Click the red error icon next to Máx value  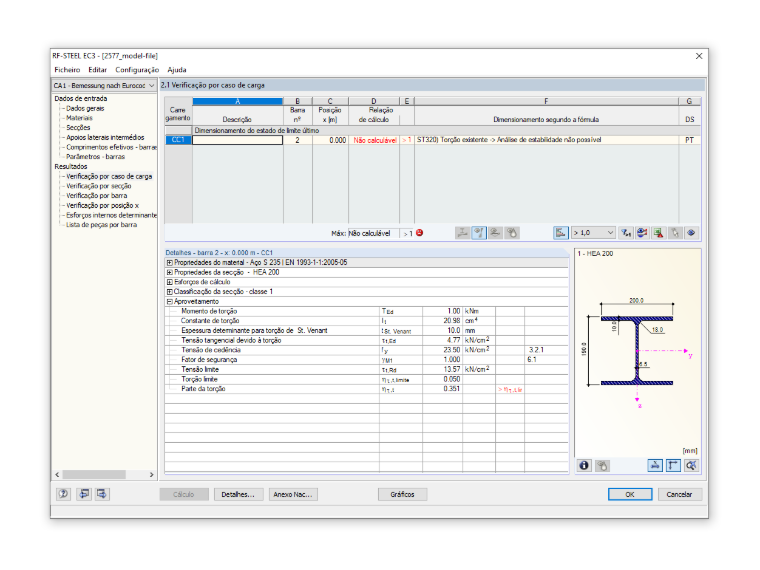coord(420,233)
